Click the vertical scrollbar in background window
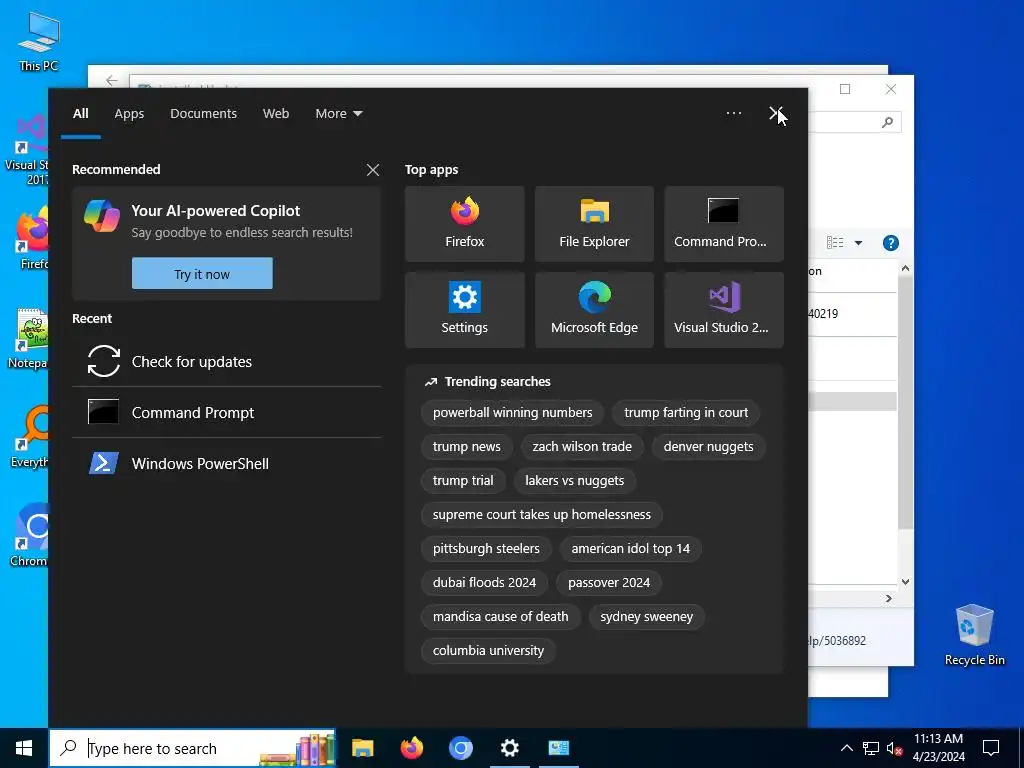The image size is (1024, 768). click(x=904, y=402)
